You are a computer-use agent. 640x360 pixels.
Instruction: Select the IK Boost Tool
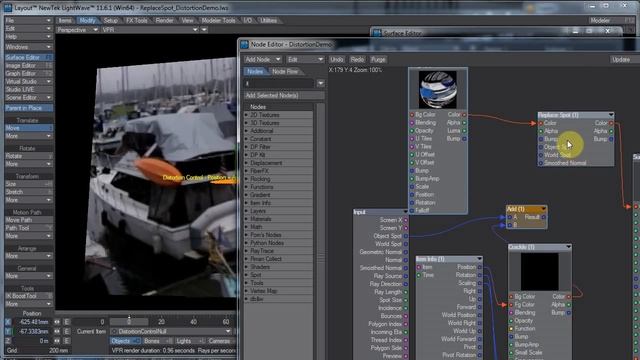(28, 296)
